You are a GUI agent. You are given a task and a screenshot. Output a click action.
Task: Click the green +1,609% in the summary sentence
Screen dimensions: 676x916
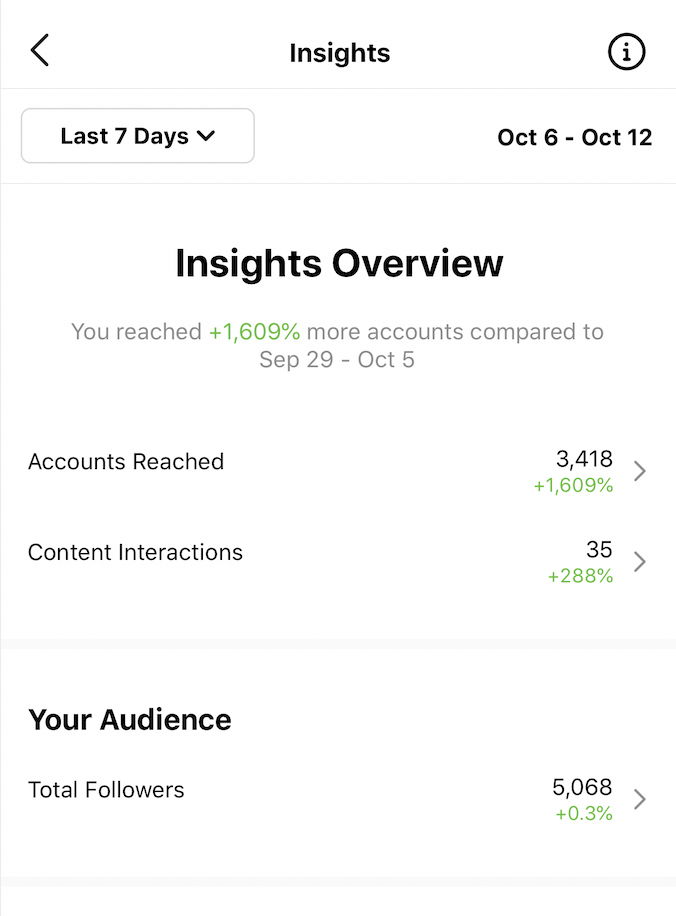254,332
